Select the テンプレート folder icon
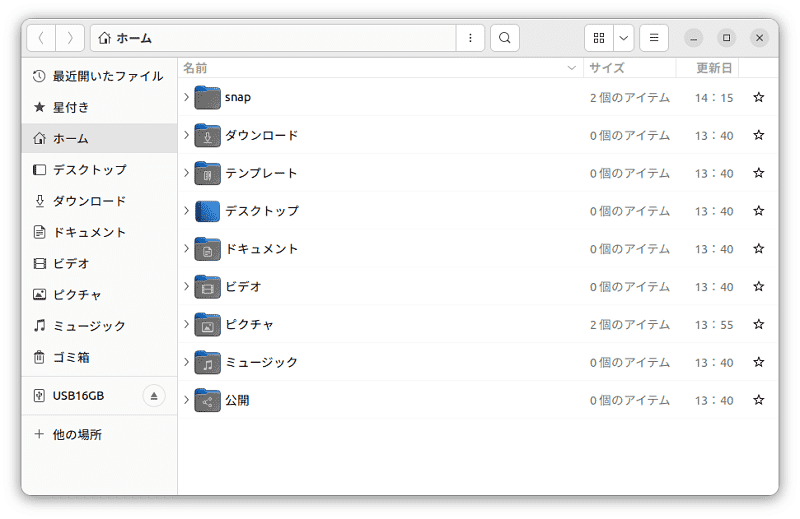Screen dimensions: 800x519 (208, 172)
